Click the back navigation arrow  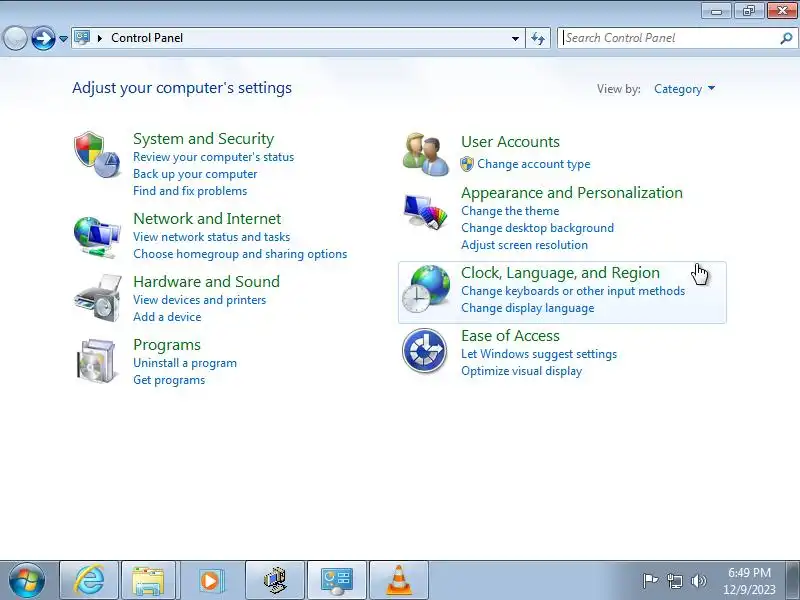tap(15, 38)
